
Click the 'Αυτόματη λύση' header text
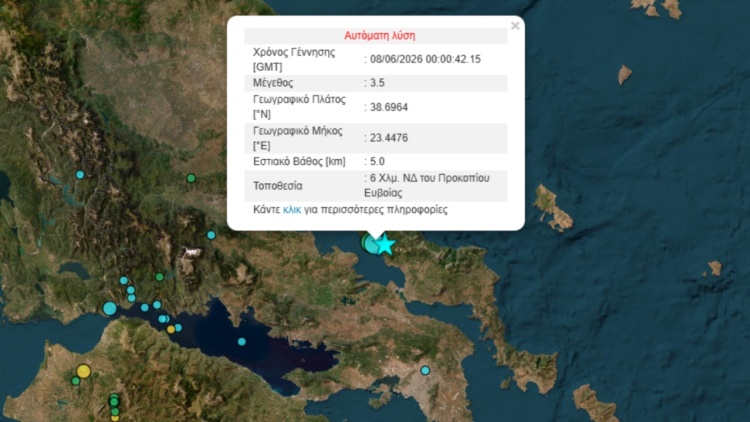click(x=380, y=36)
